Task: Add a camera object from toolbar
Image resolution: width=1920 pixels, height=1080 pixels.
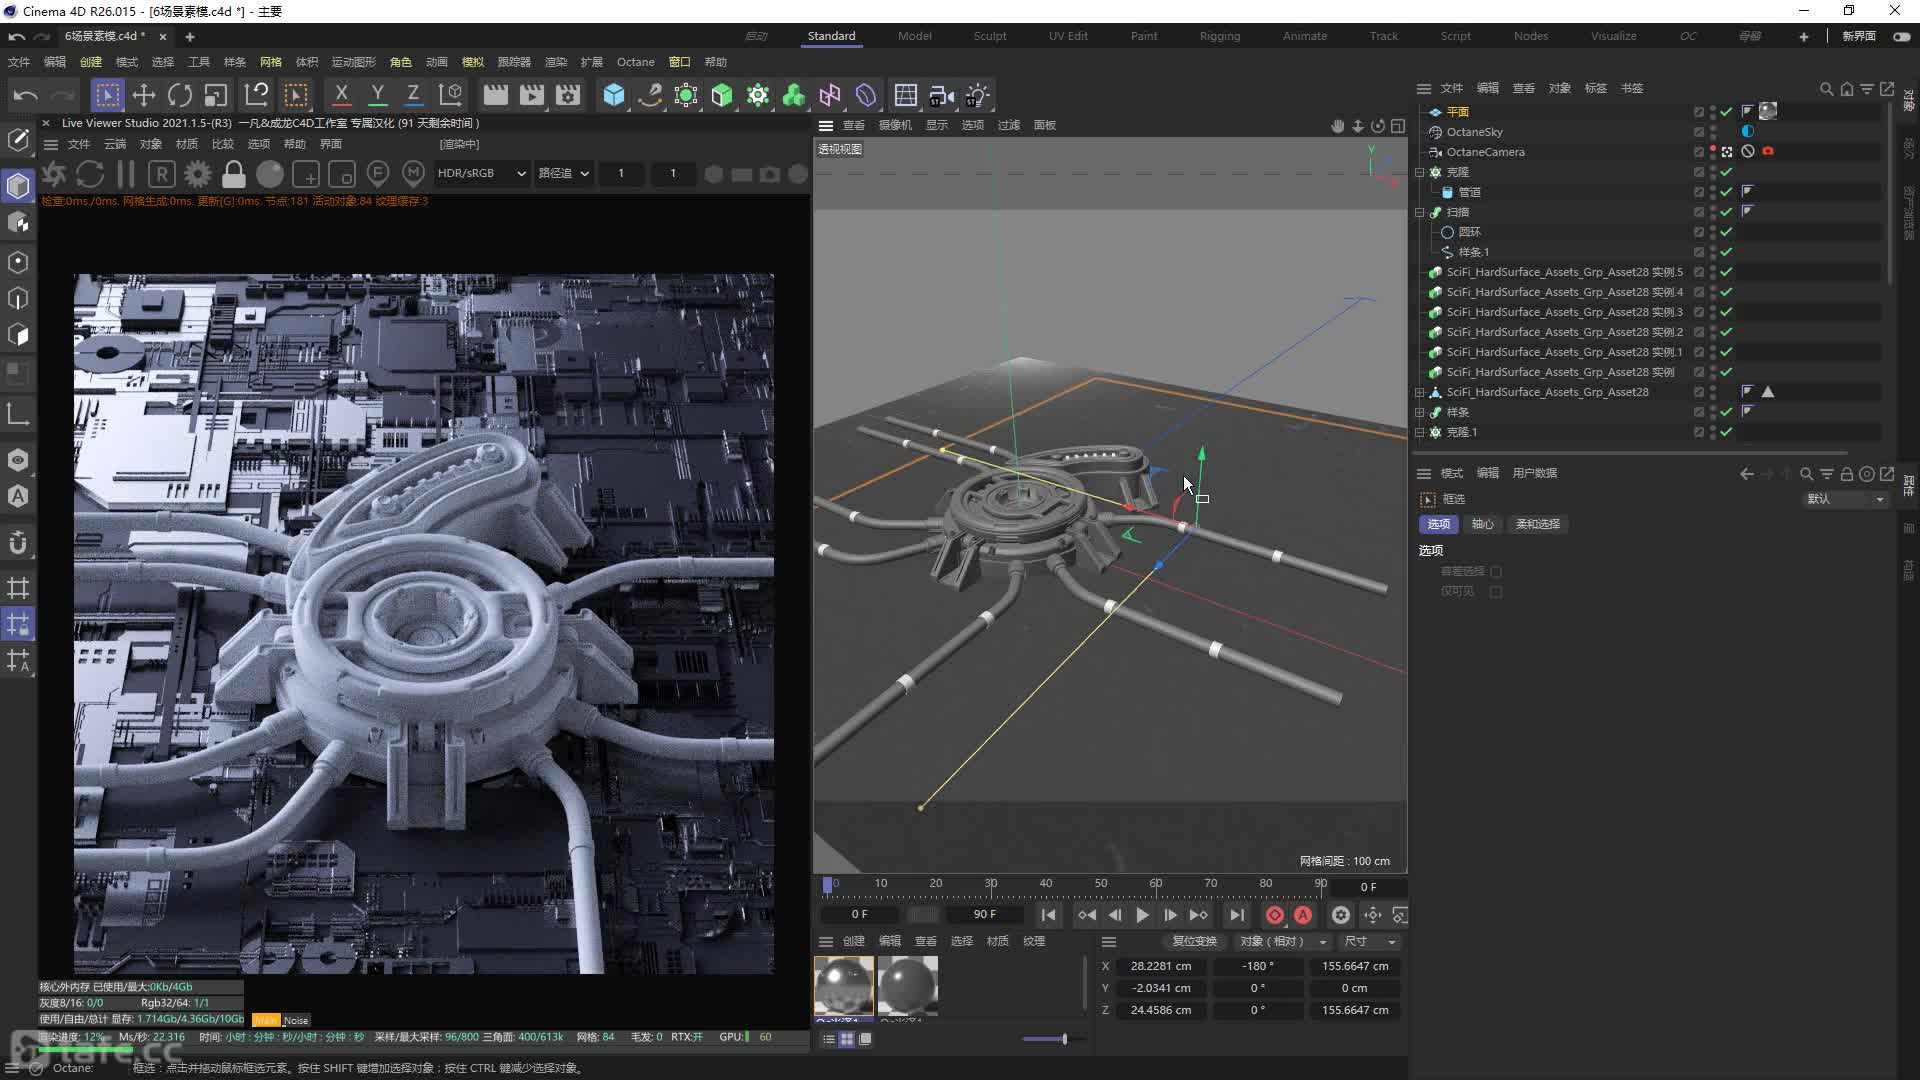Action: [x=942, y=95]
